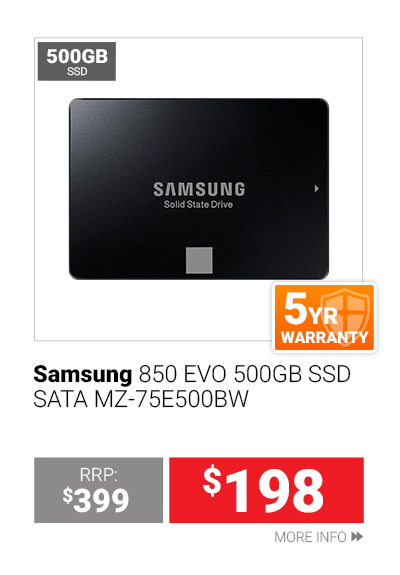The width and height of the screenshot is (400, 575).
Task: Click the WARRANTY word on badge
Action: 324,337
